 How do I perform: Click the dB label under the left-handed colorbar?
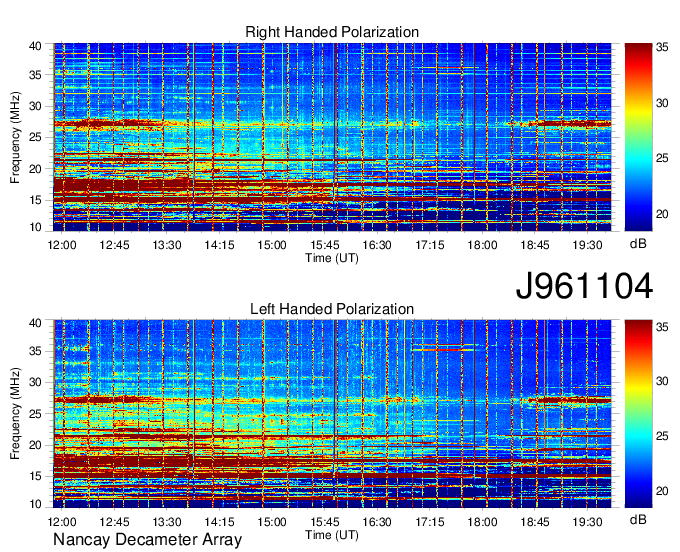638,520
